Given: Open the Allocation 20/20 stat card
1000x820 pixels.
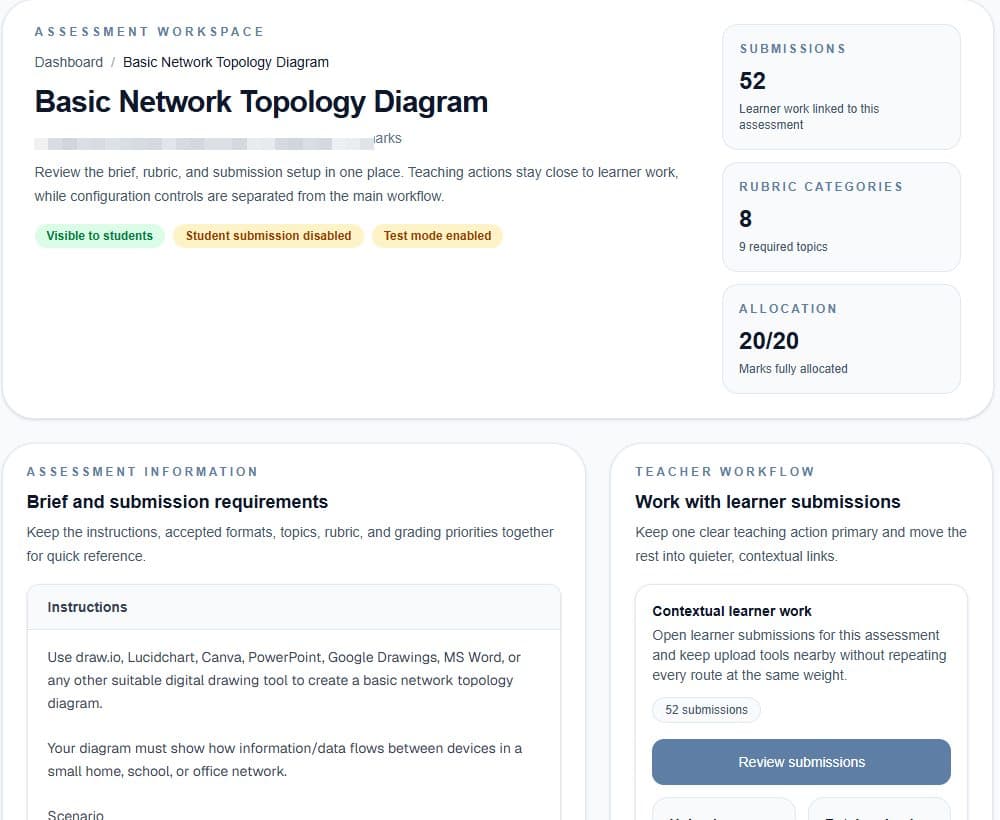Looking at the screenshot, I should 841,339.
